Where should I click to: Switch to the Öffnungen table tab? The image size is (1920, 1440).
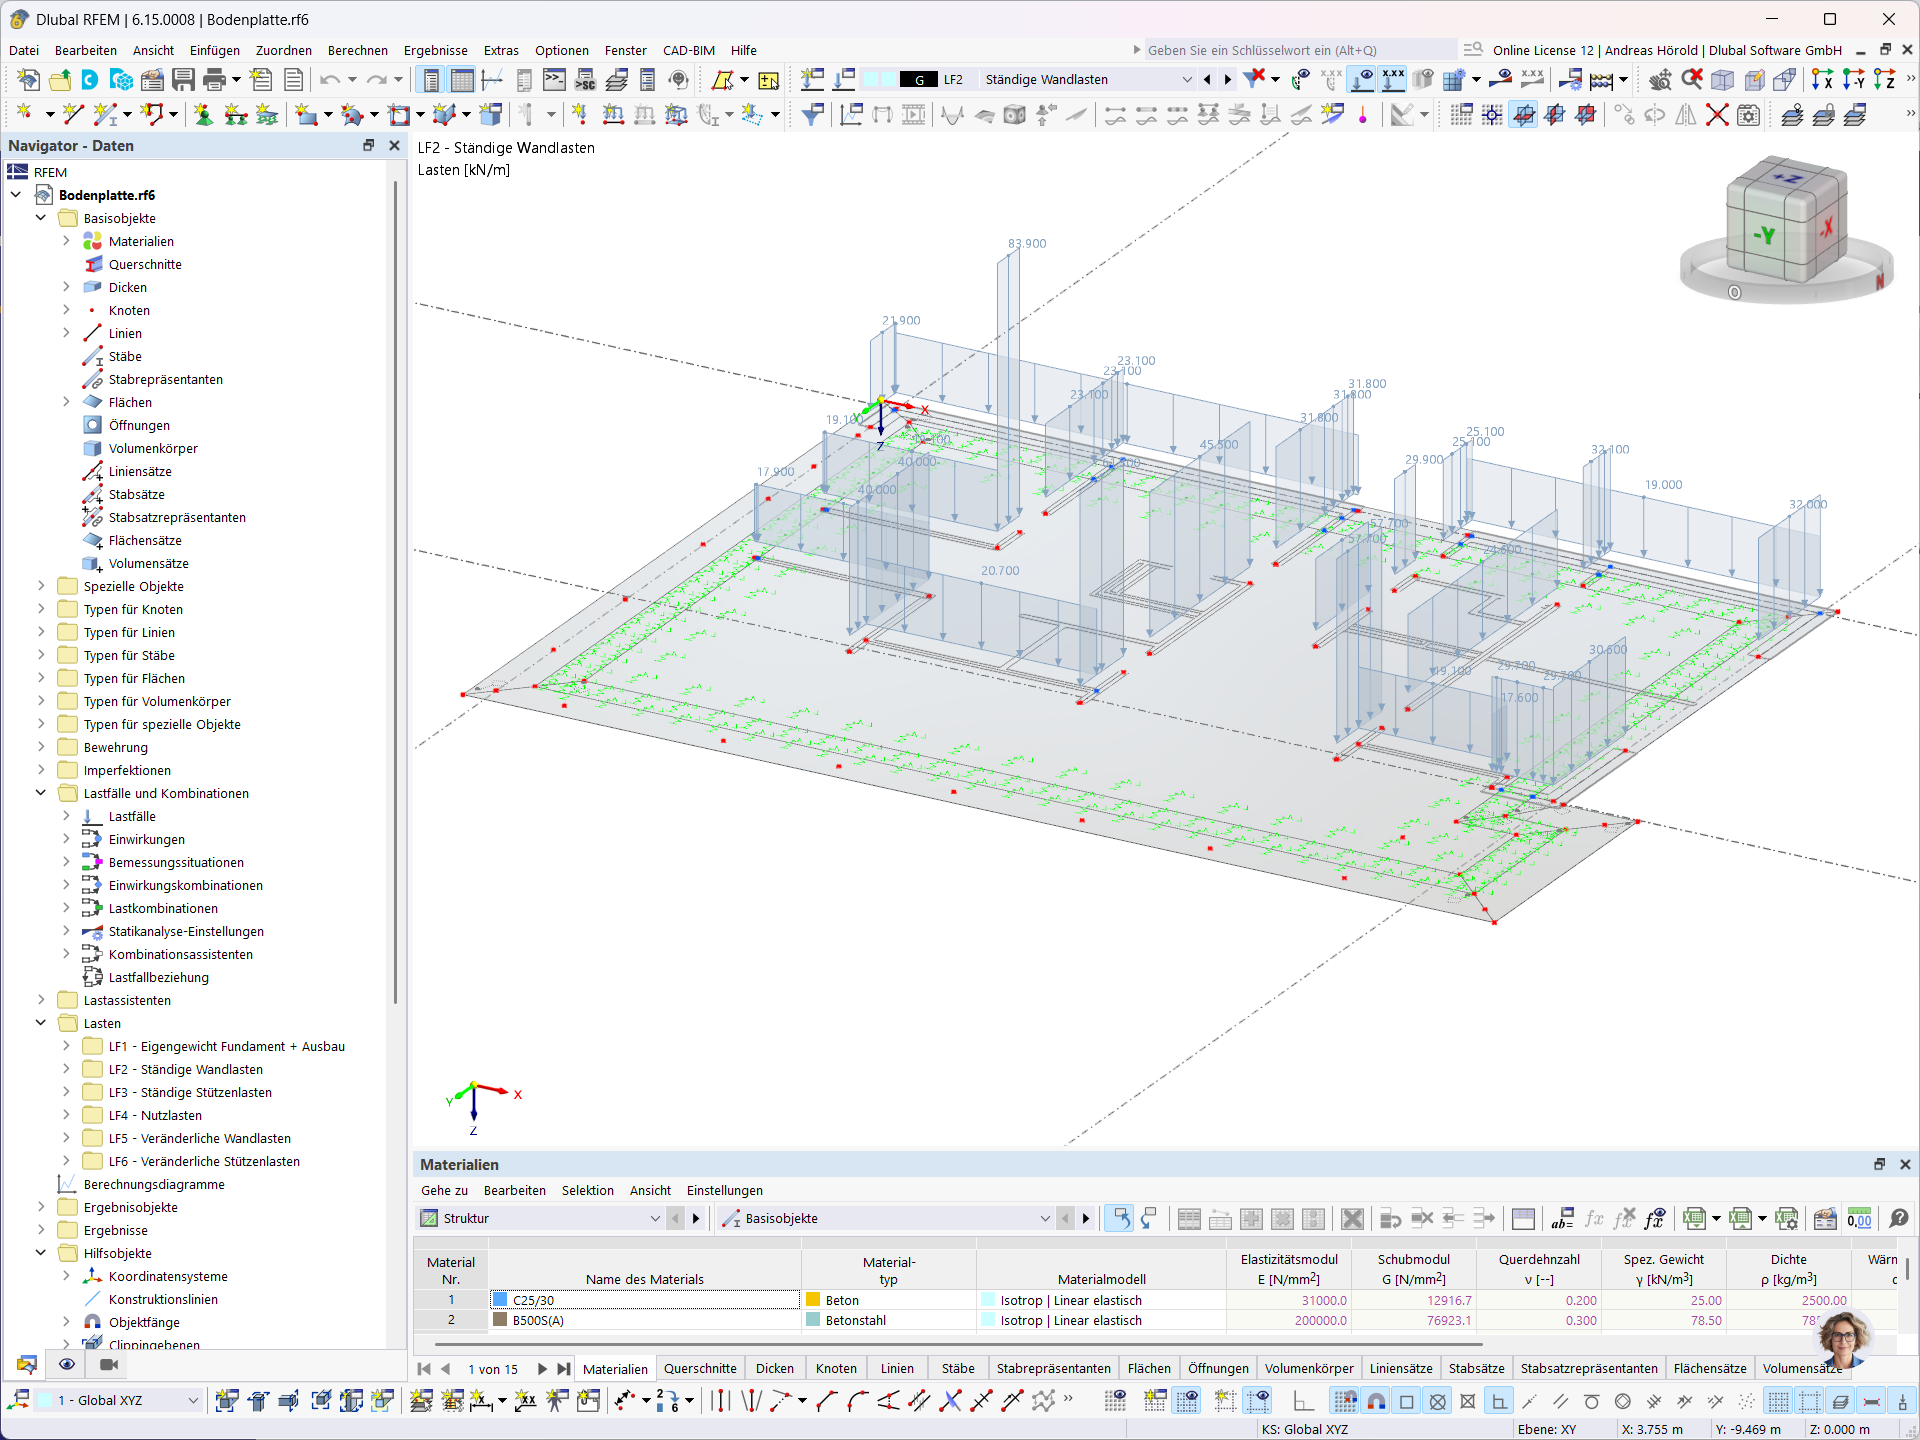[x=1218, y=1368]
